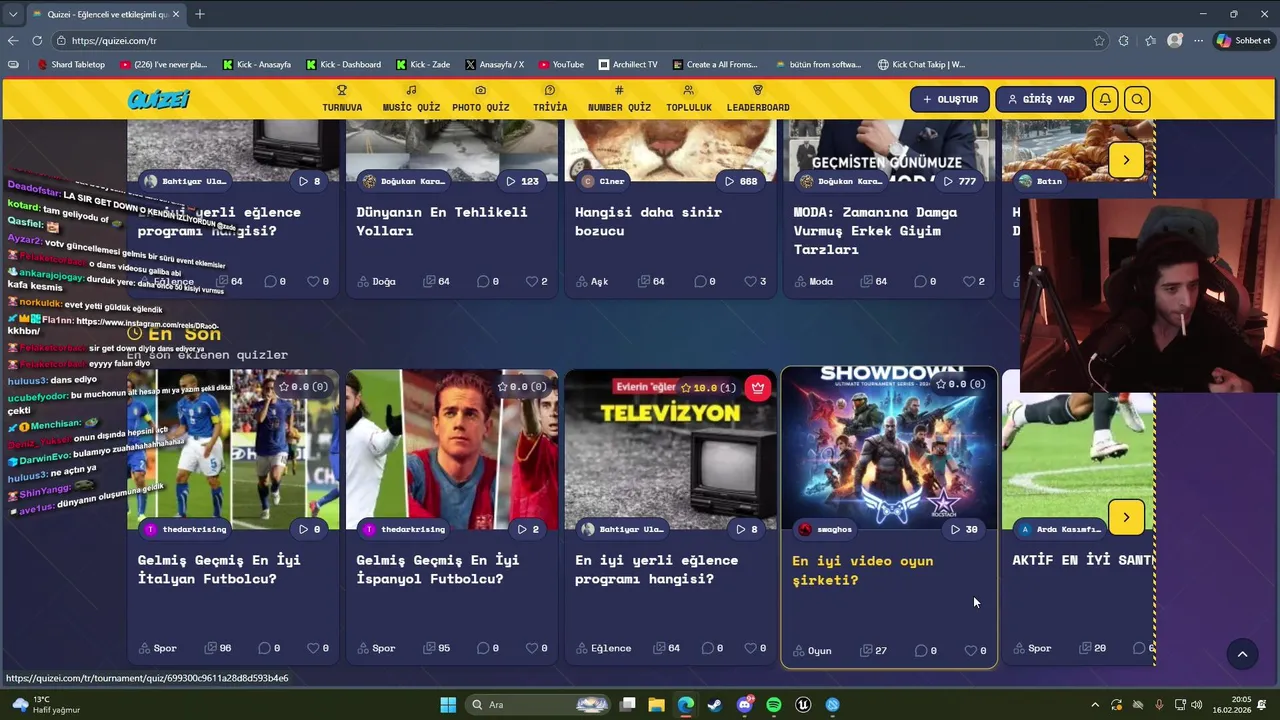The height and width of the screenshot is (720, 1280).
Task: Open 'MODA: Zamanına Damga Vurmuş' quiz title
Action: coord(876,231)
